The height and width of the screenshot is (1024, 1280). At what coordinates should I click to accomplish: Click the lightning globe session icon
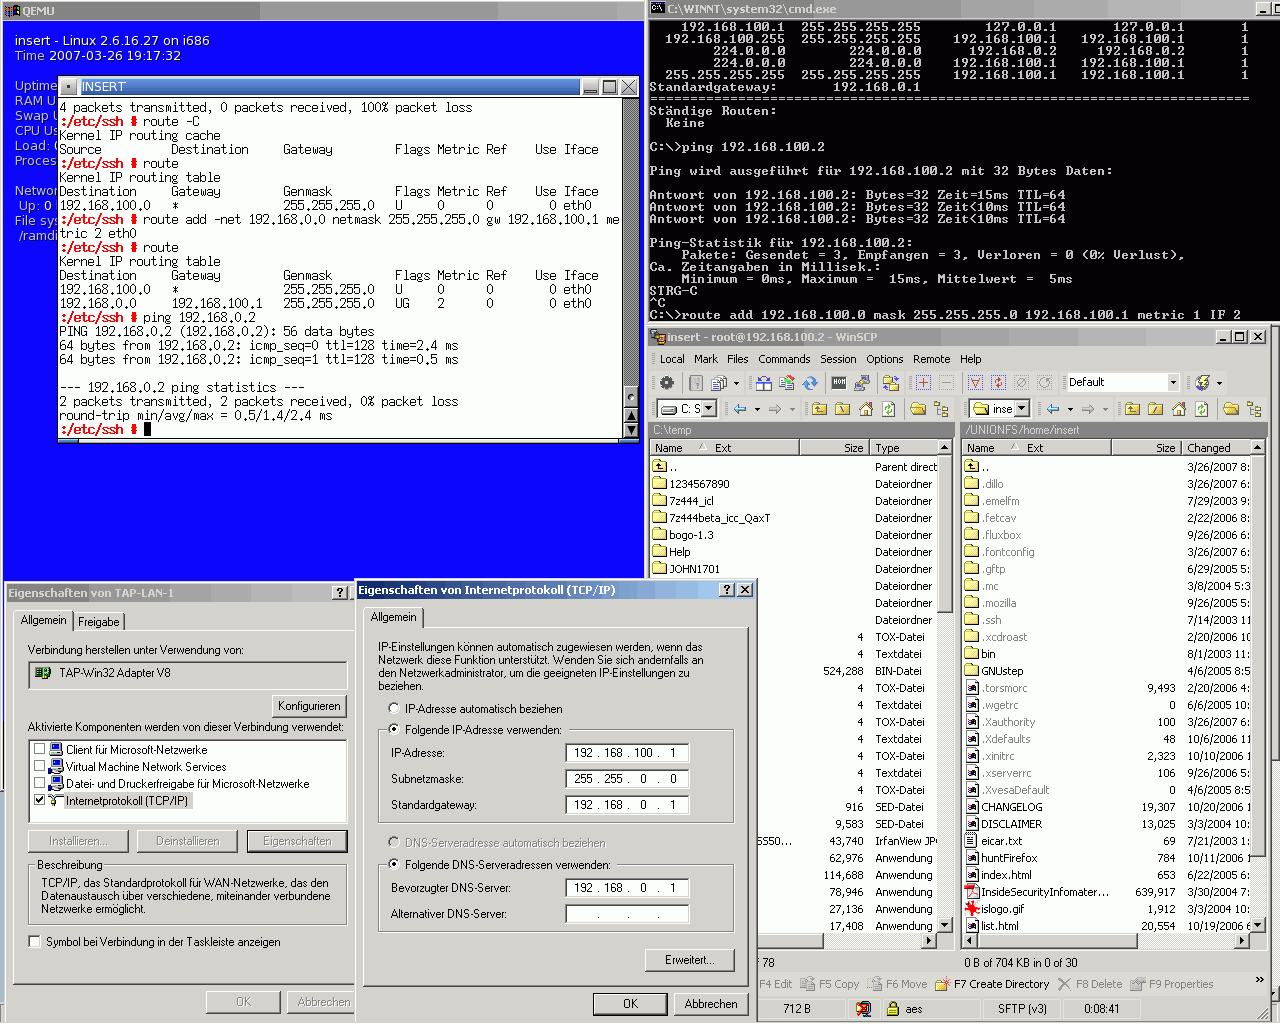[1203, 382]
